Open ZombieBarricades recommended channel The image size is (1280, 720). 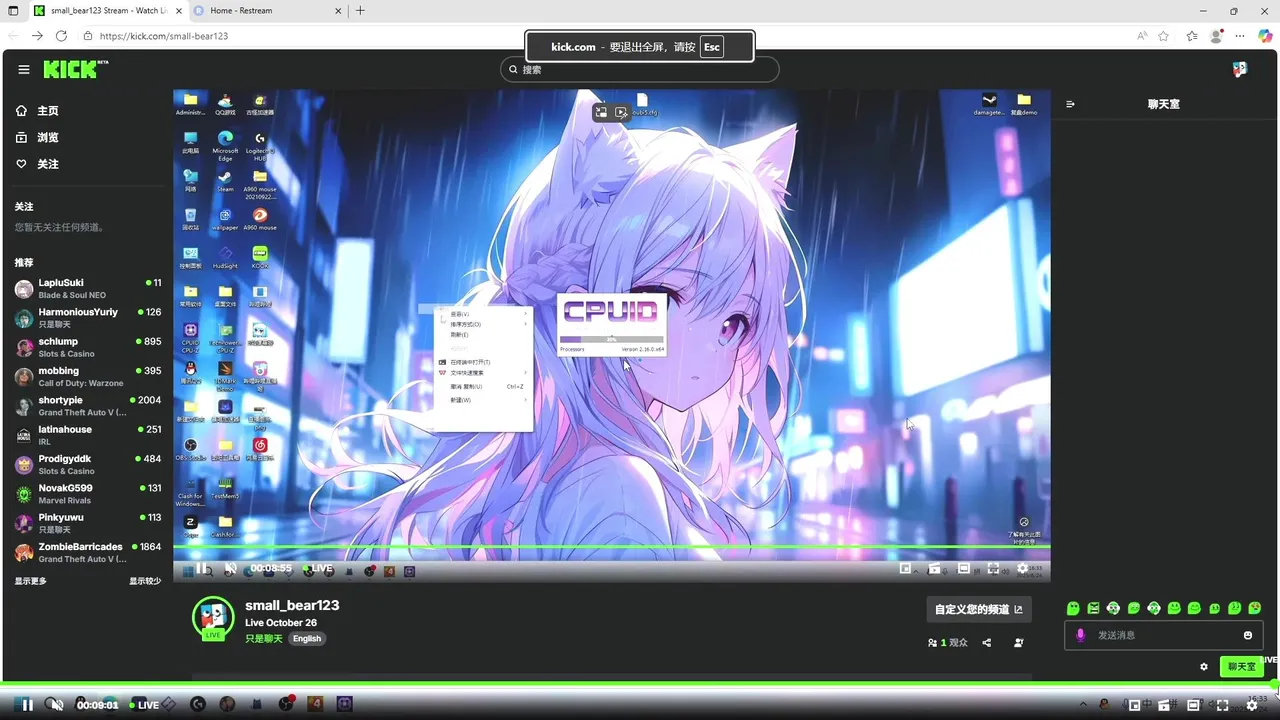(88, 553)
